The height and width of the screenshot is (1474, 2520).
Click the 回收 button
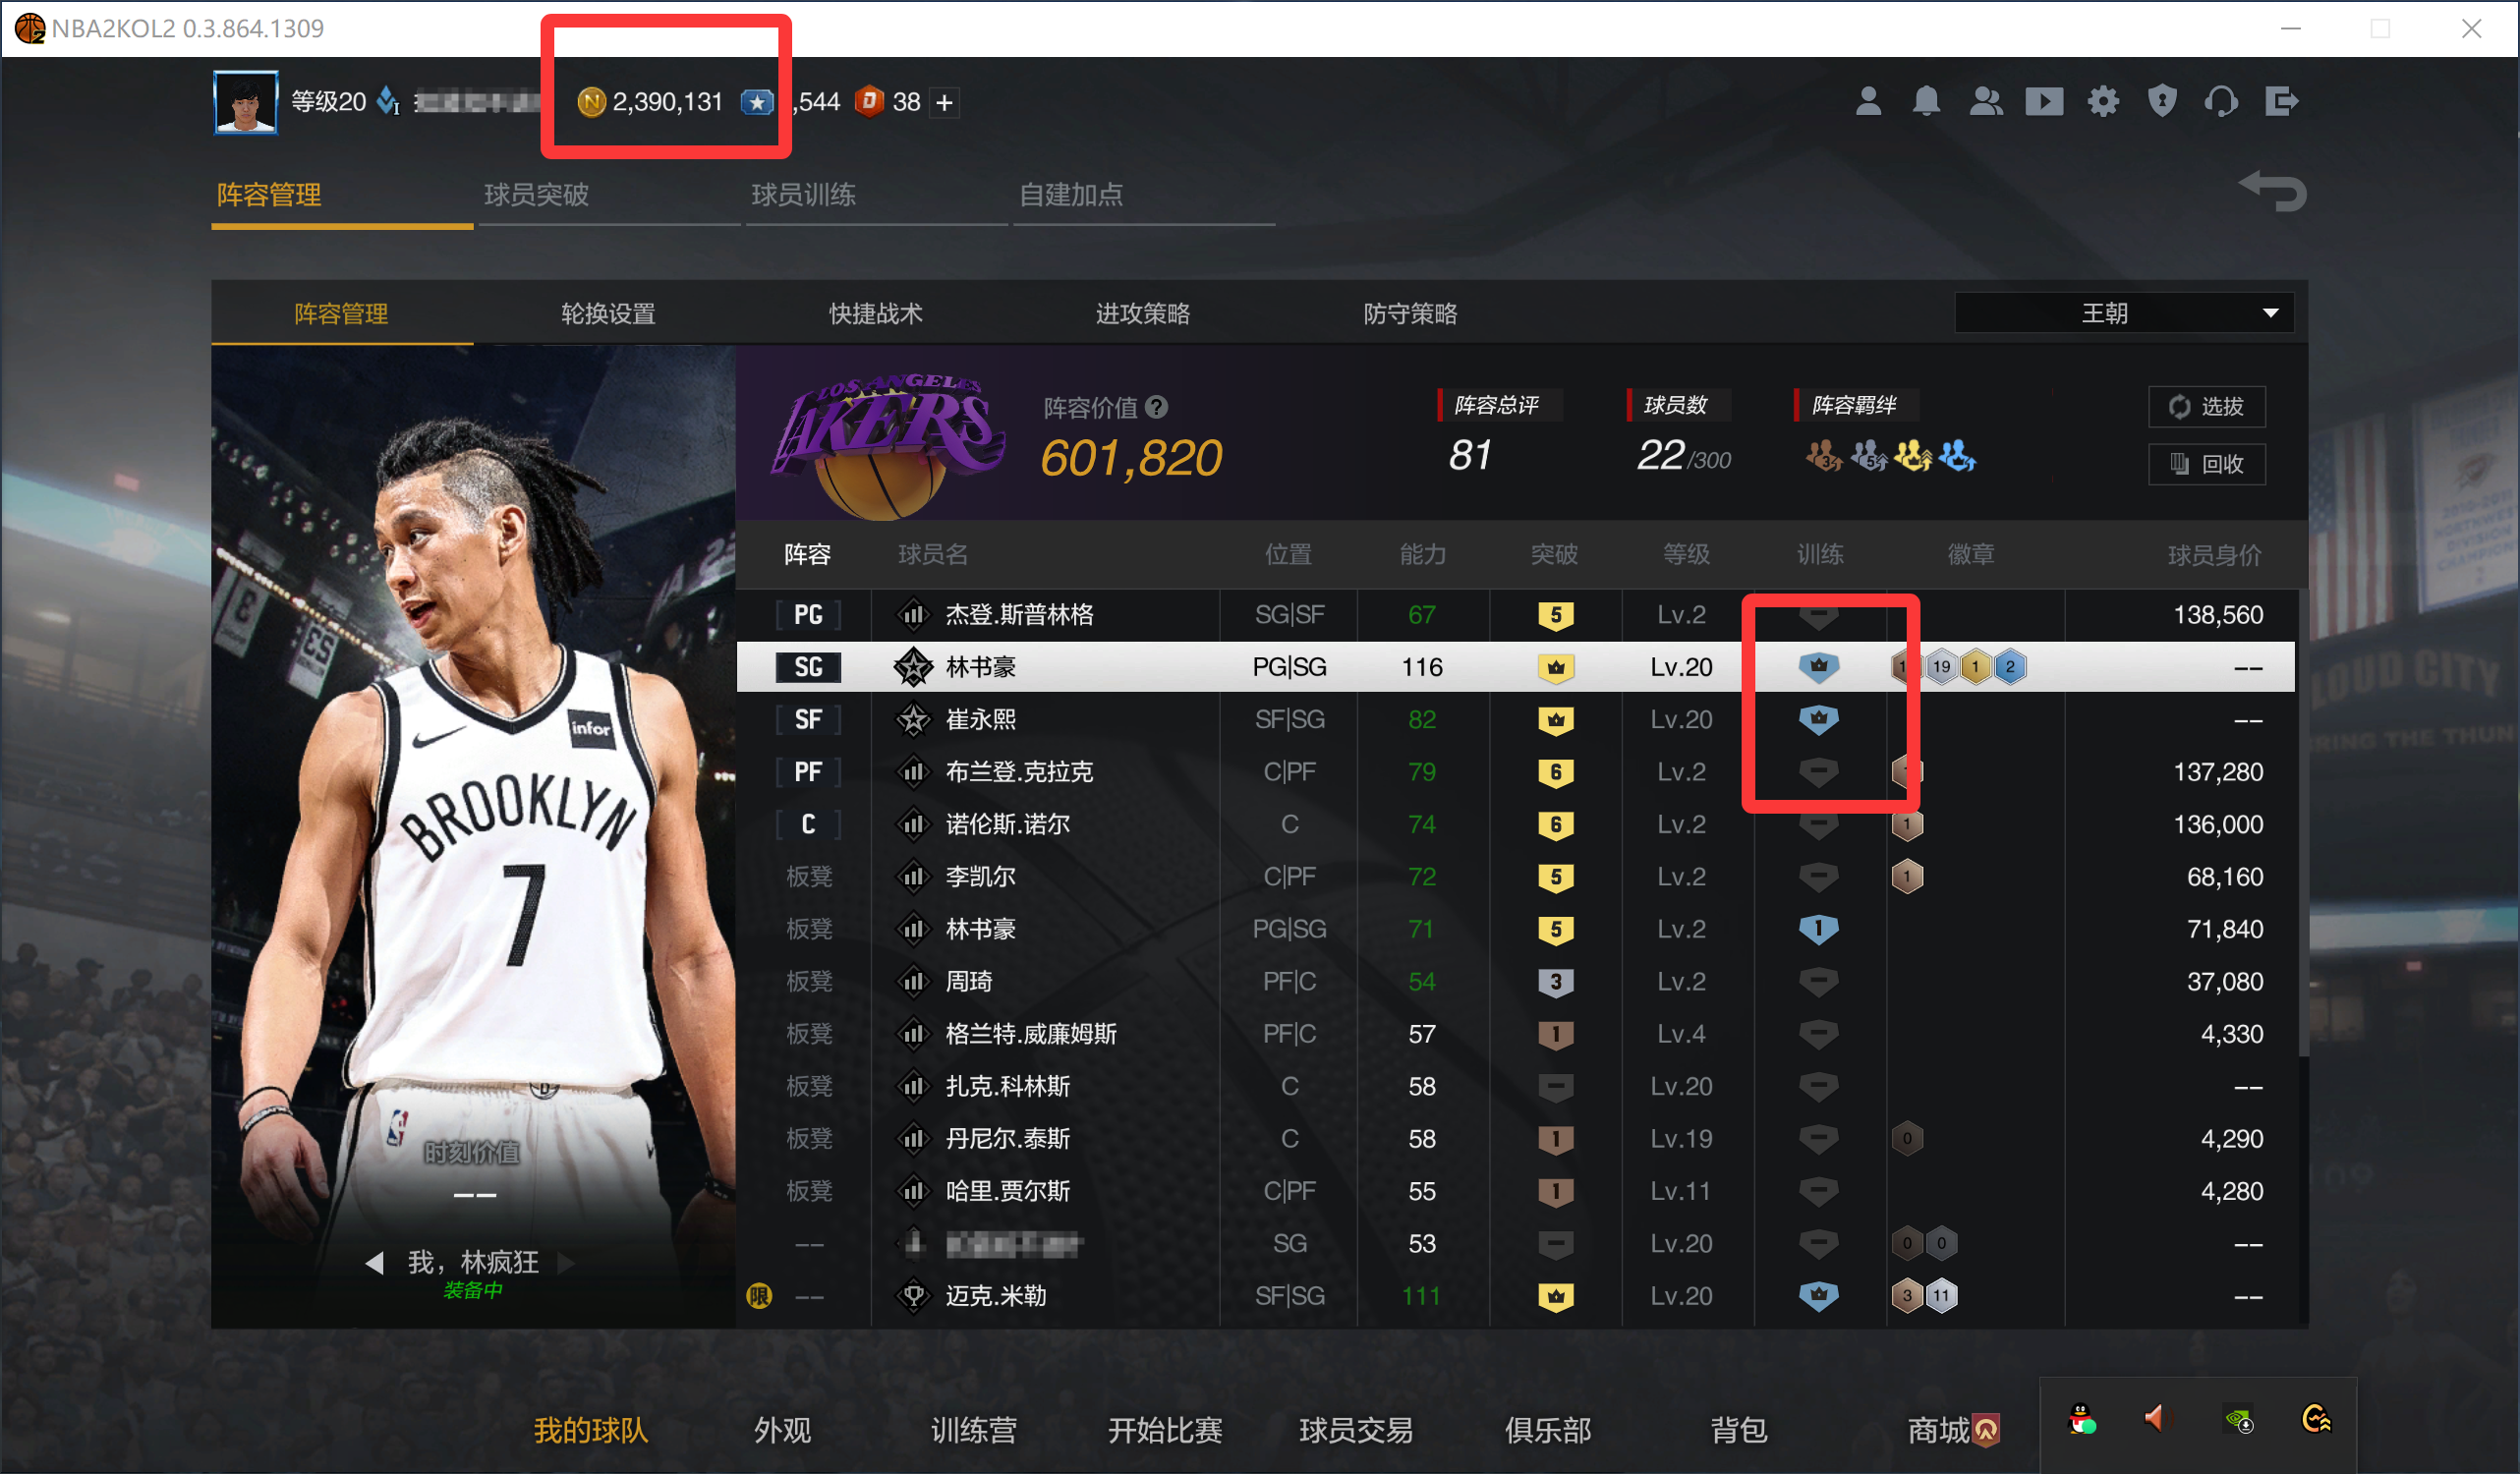(2206, 464)
